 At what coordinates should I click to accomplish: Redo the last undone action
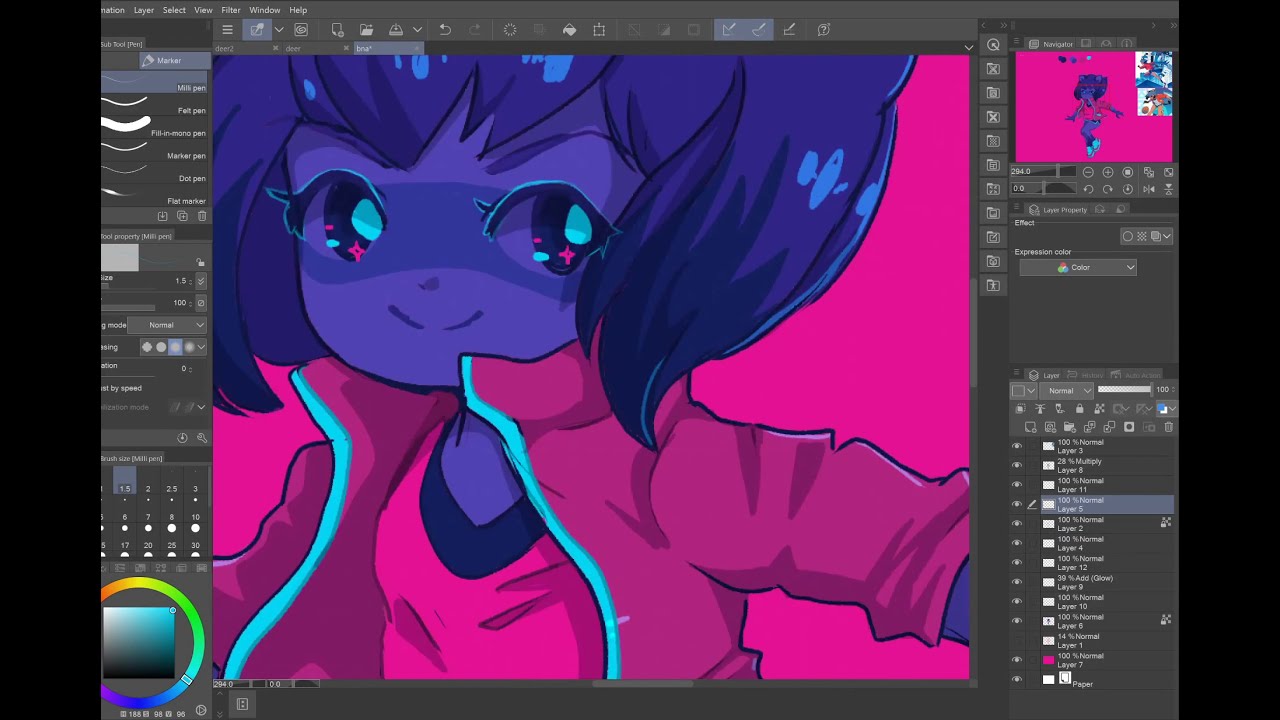[475, 30]
